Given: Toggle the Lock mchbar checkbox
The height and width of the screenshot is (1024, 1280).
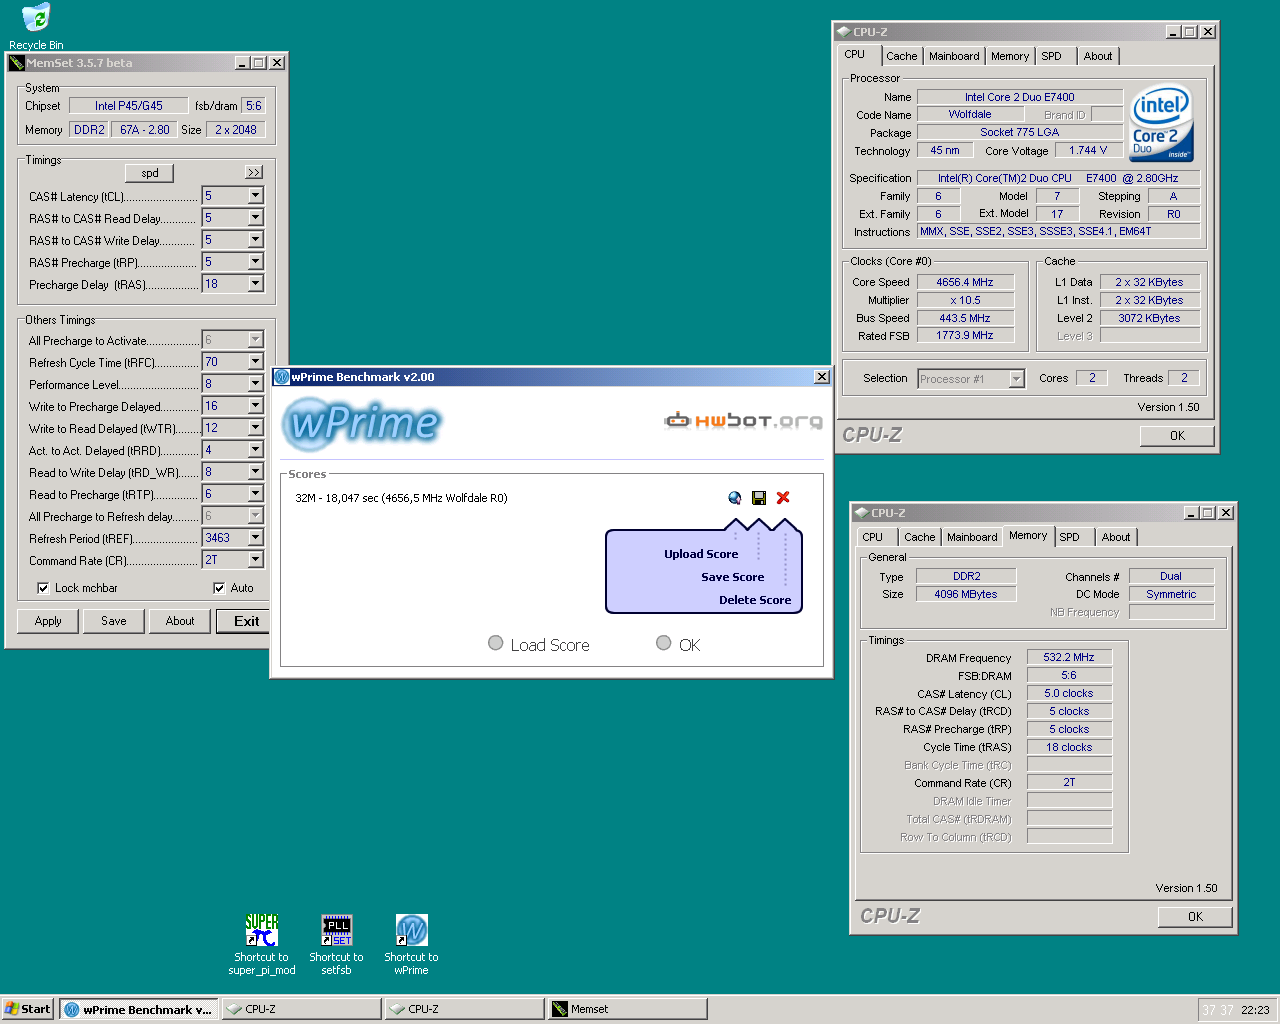Looking at the screenshot, I should point(43,588).
